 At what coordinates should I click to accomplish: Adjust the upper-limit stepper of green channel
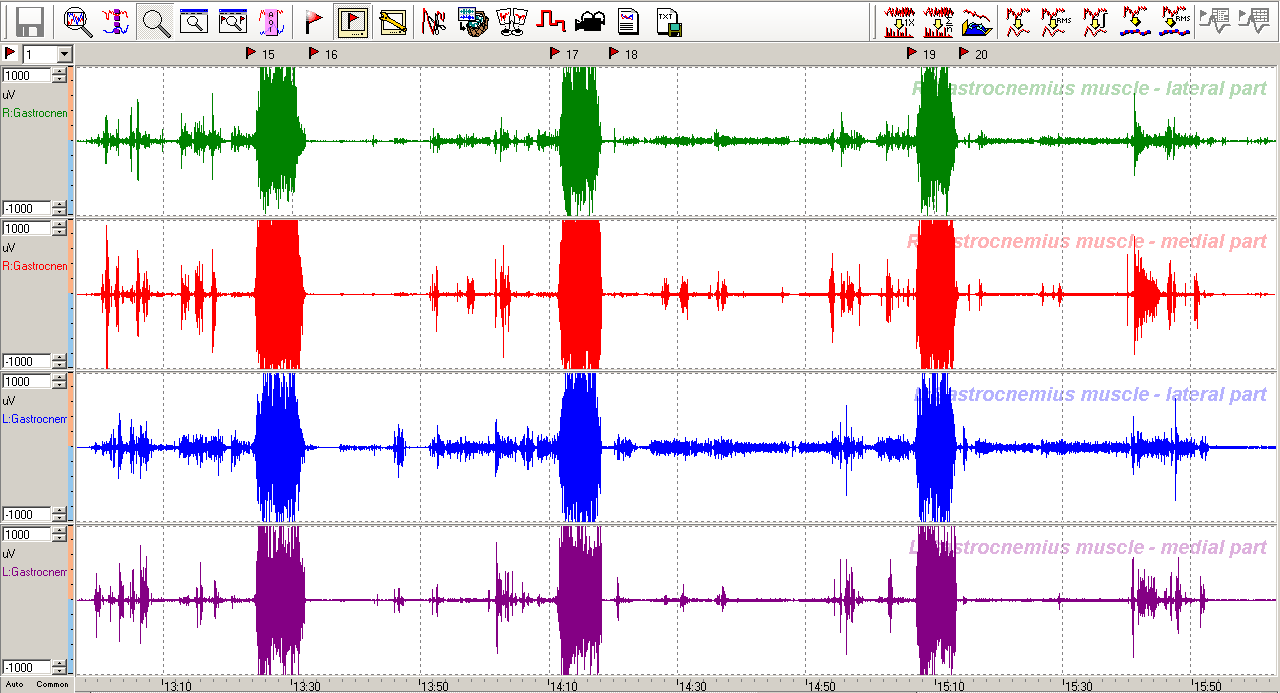click(x=60, y=75)
